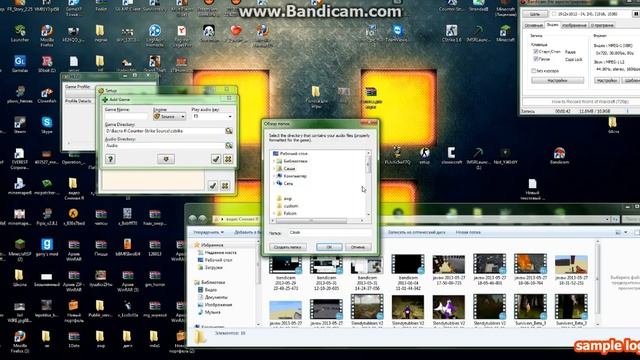Click the Папка field in browse dialog

[x=329, y=232]
